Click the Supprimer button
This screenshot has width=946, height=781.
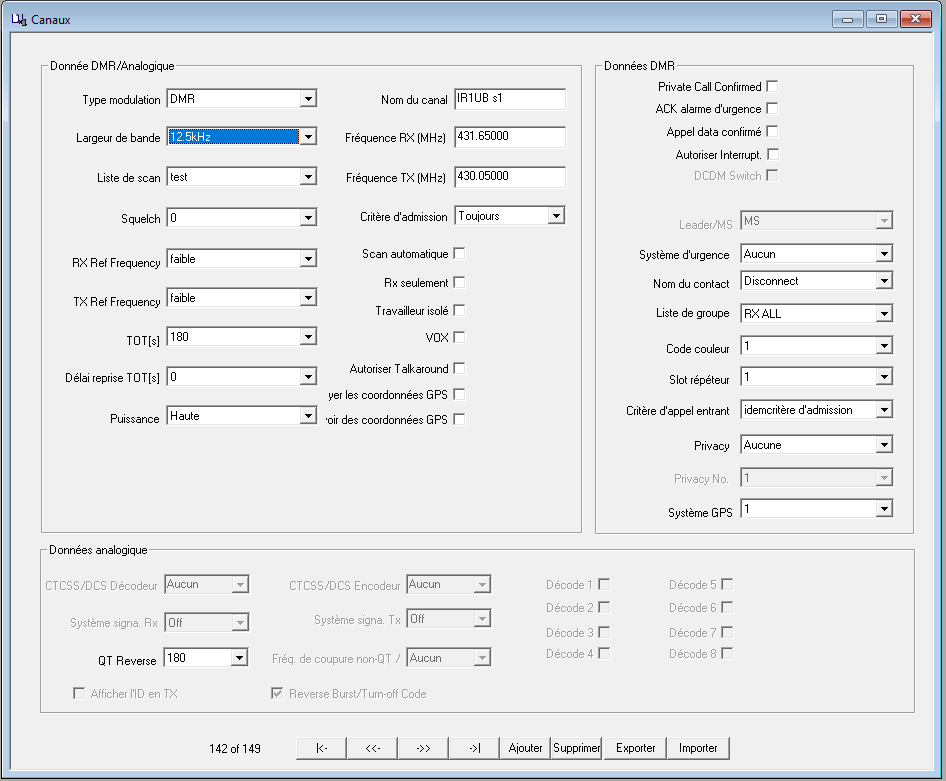577,748
